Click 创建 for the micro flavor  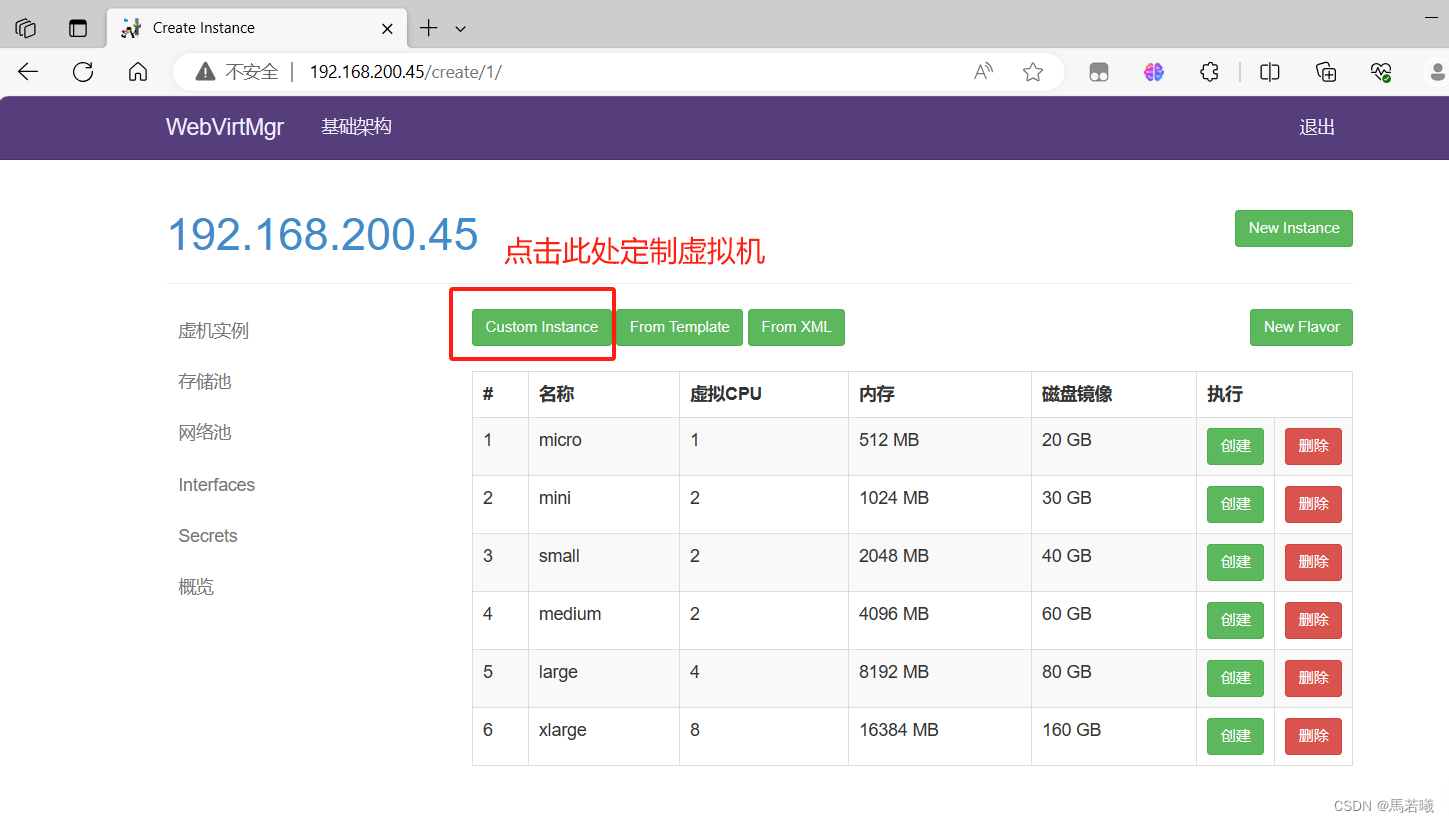(1236, 446)
